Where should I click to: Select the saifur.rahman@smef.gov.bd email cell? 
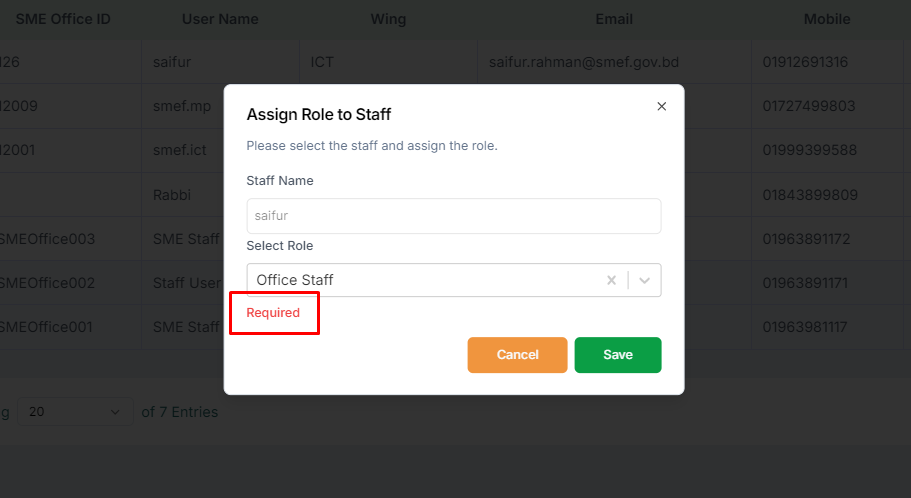coord(584,62)
